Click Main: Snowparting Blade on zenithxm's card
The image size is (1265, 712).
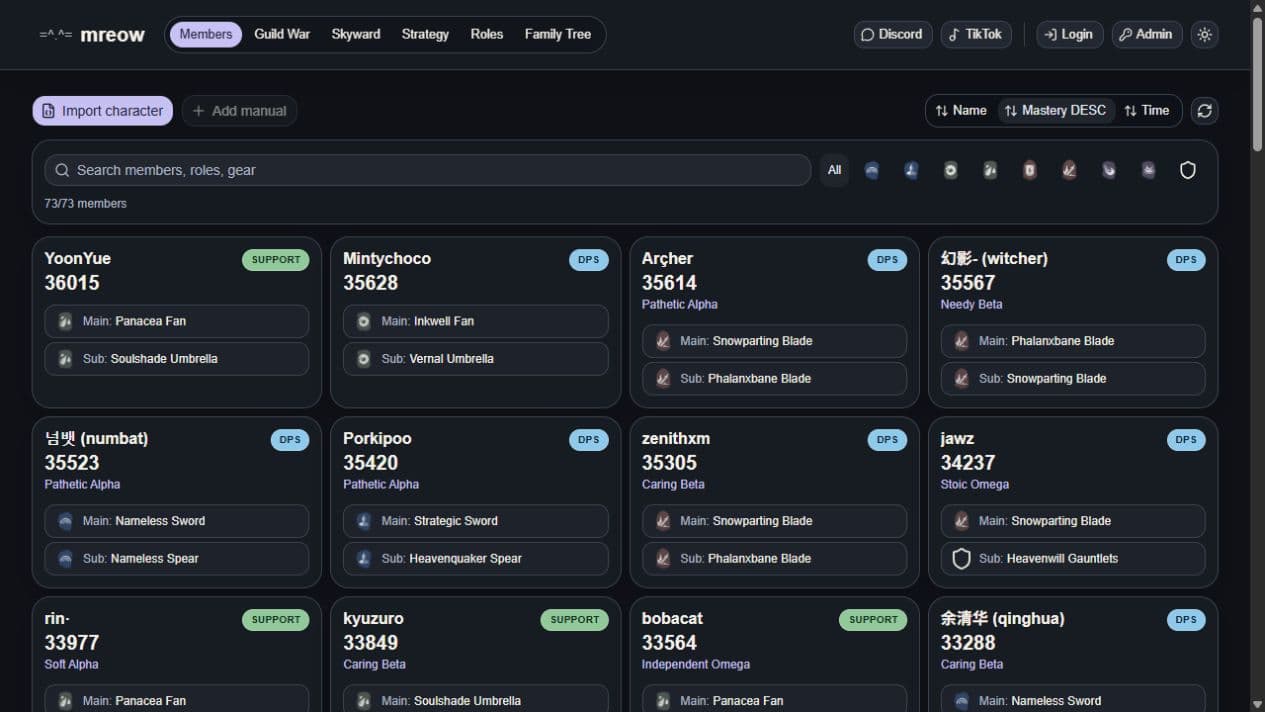774,521
